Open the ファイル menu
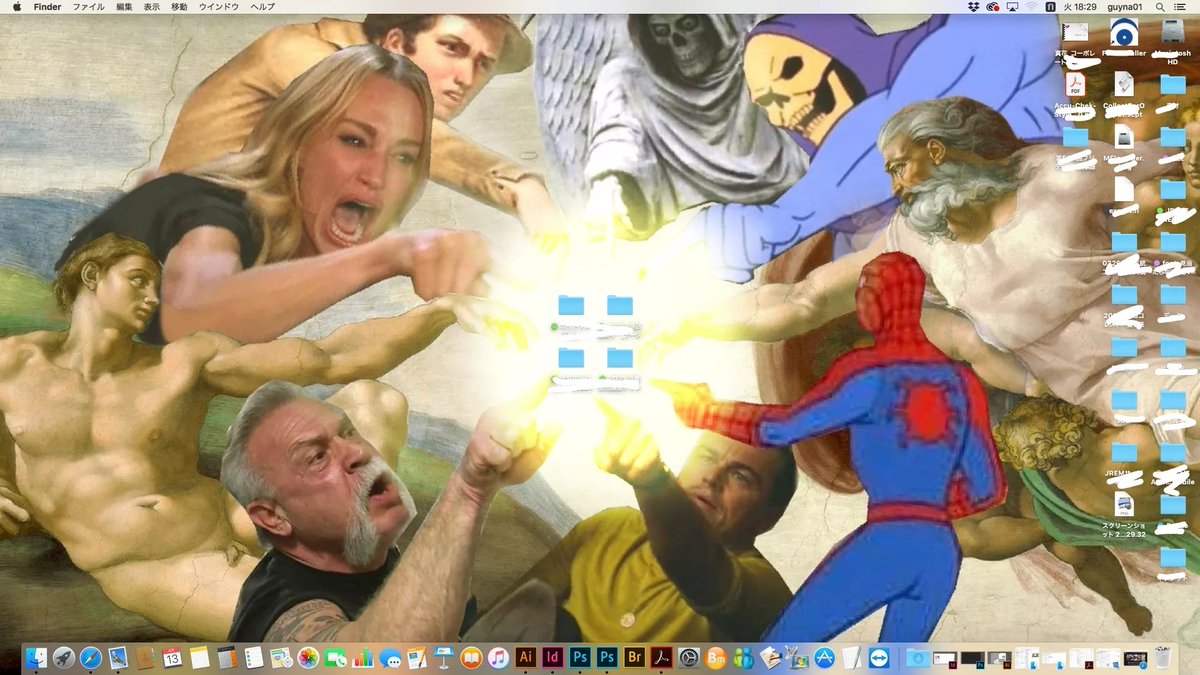This screenshot has height=675, width=1200. tap(88, 7)
